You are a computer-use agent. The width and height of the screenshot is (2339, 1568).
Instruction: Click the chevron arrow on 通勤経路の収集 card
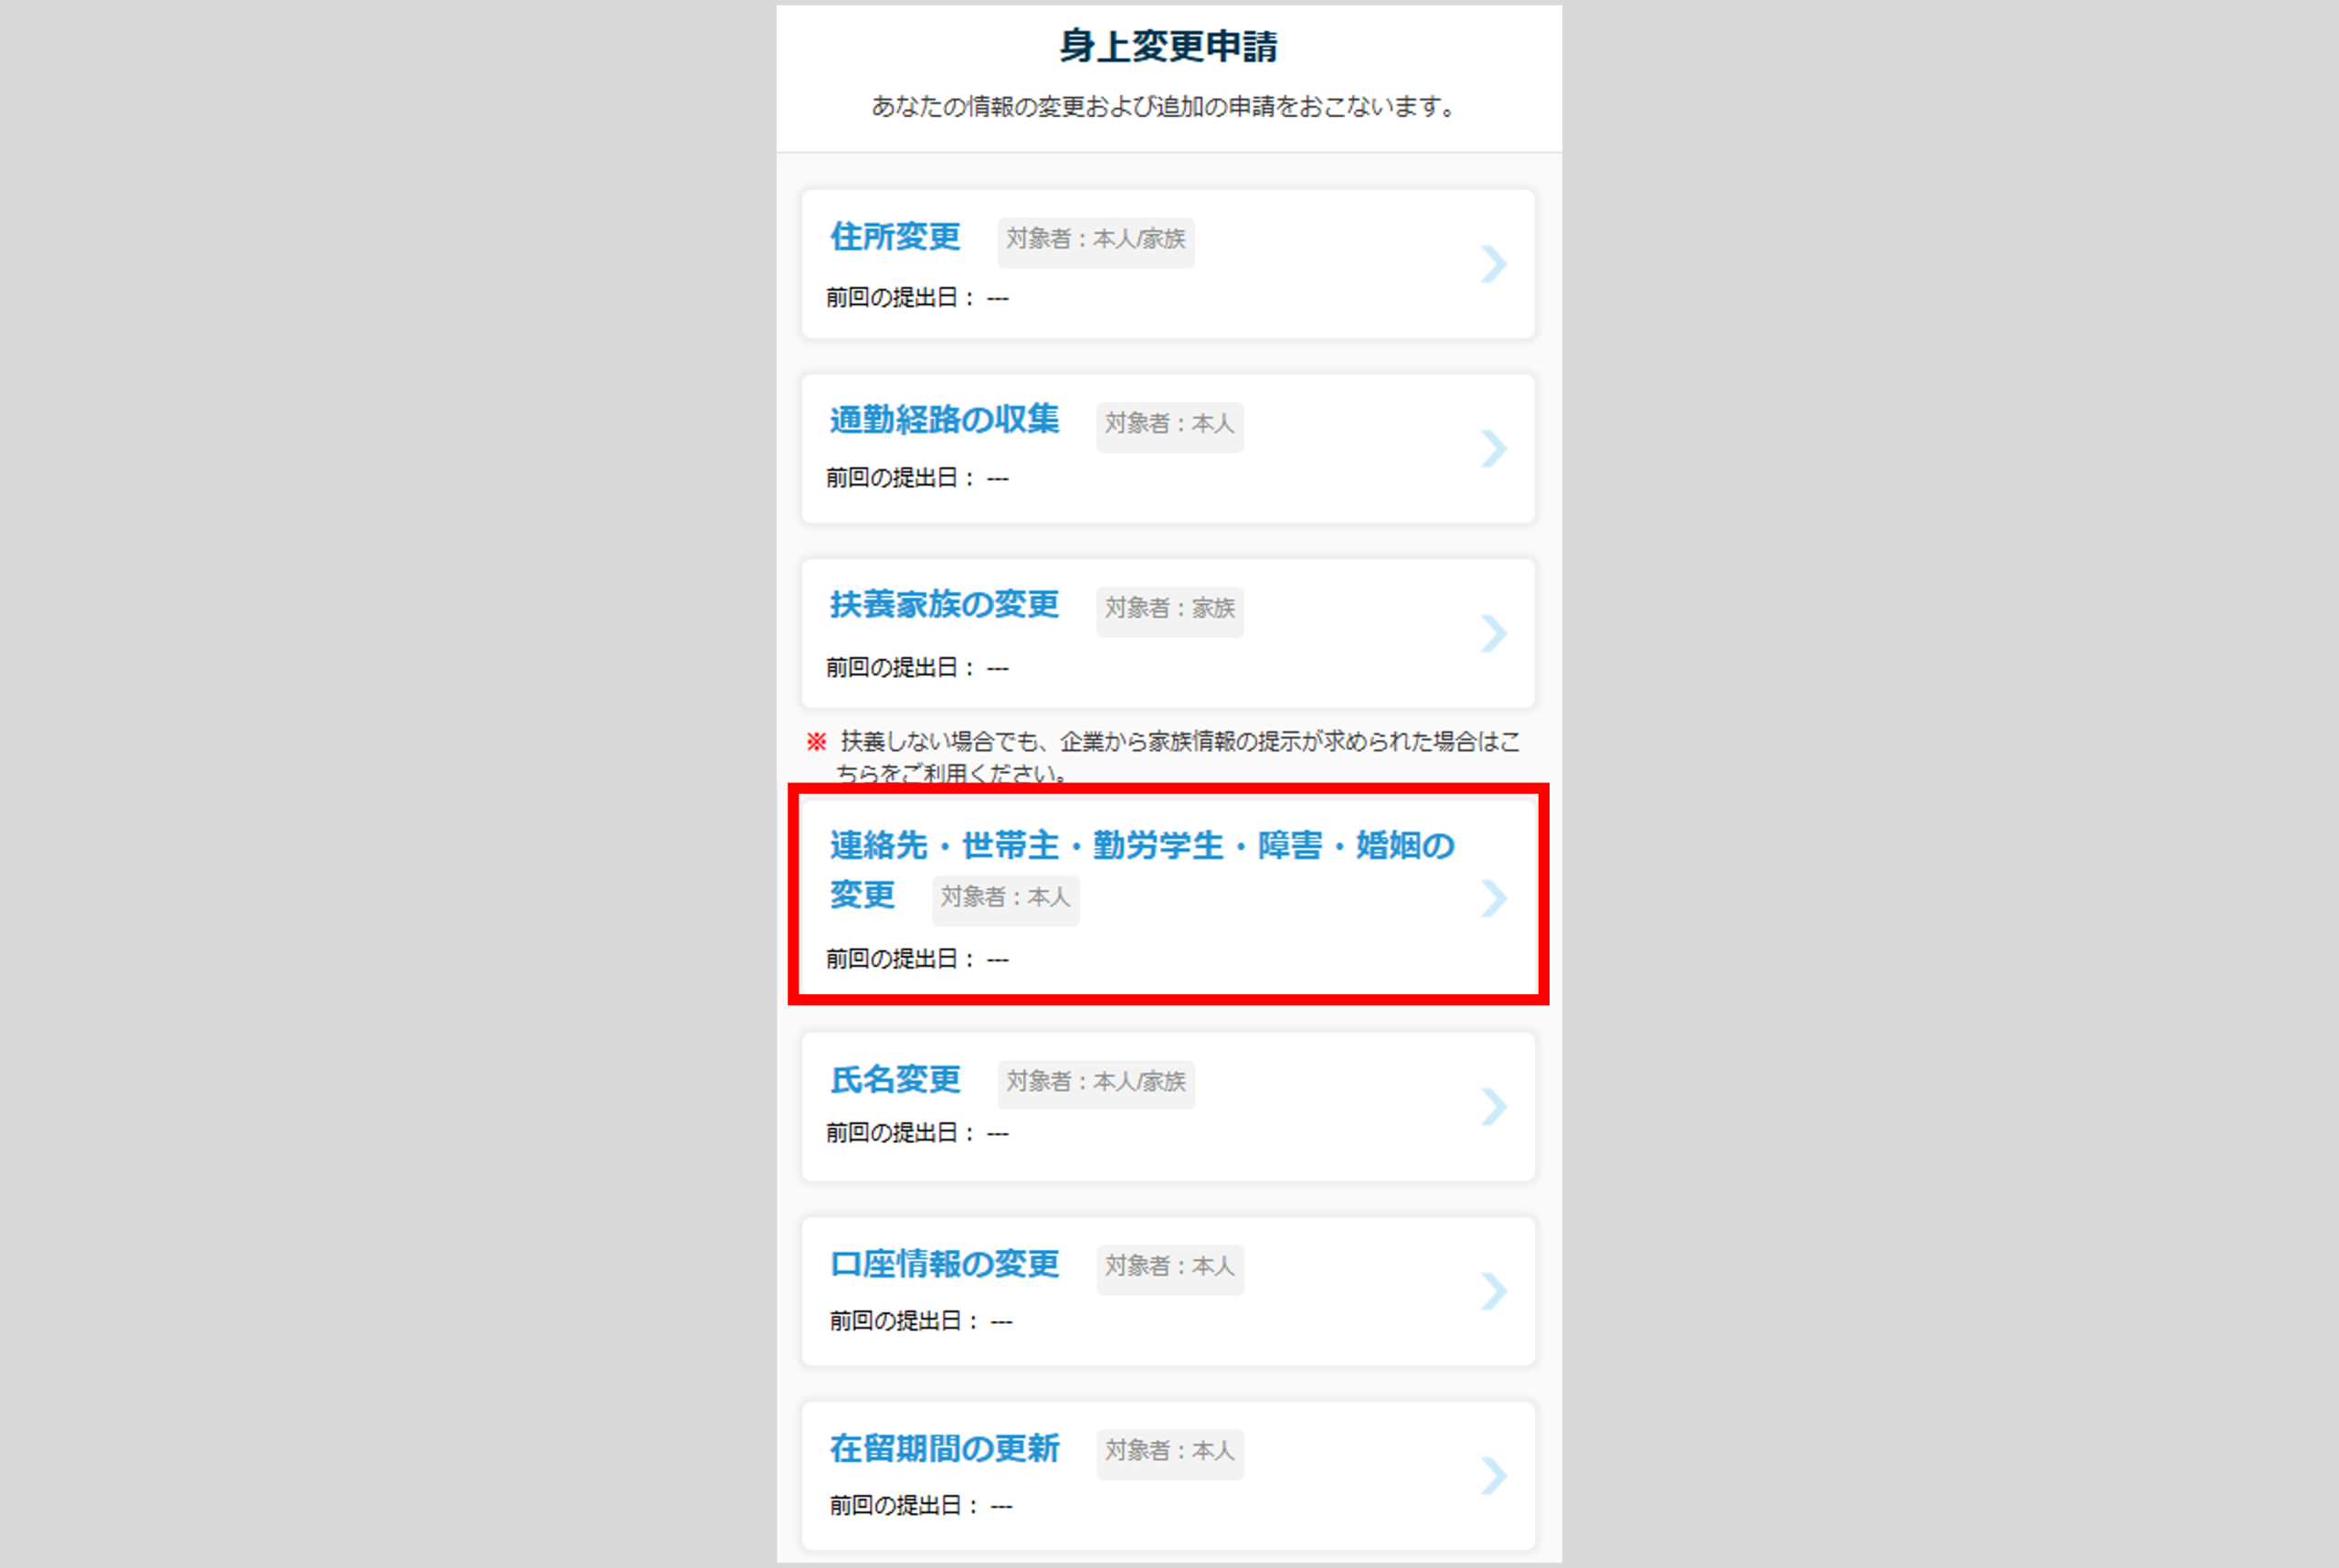point(1493,449)
